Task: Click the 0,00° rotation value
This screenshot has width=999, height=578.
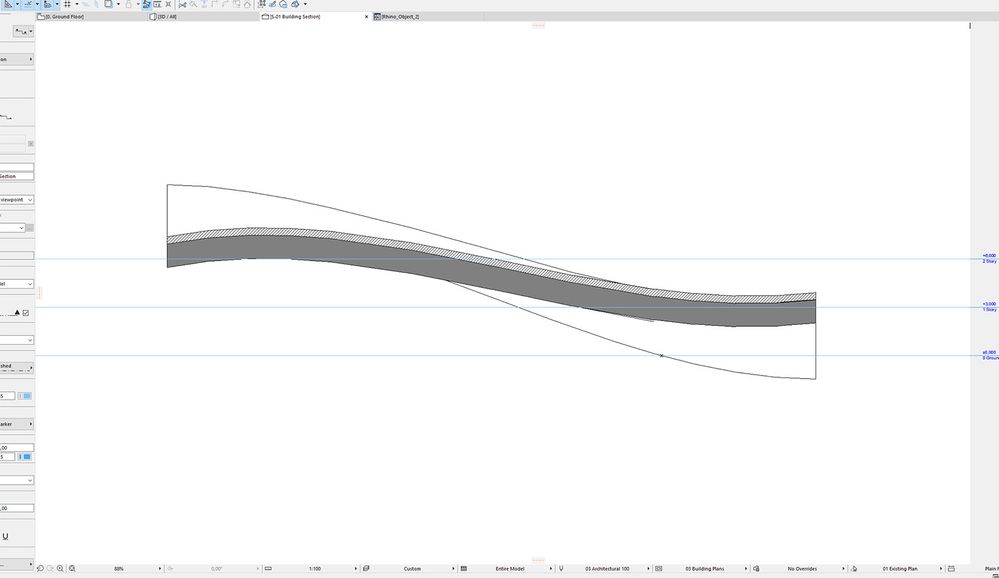Action: (x=217, y=568)
